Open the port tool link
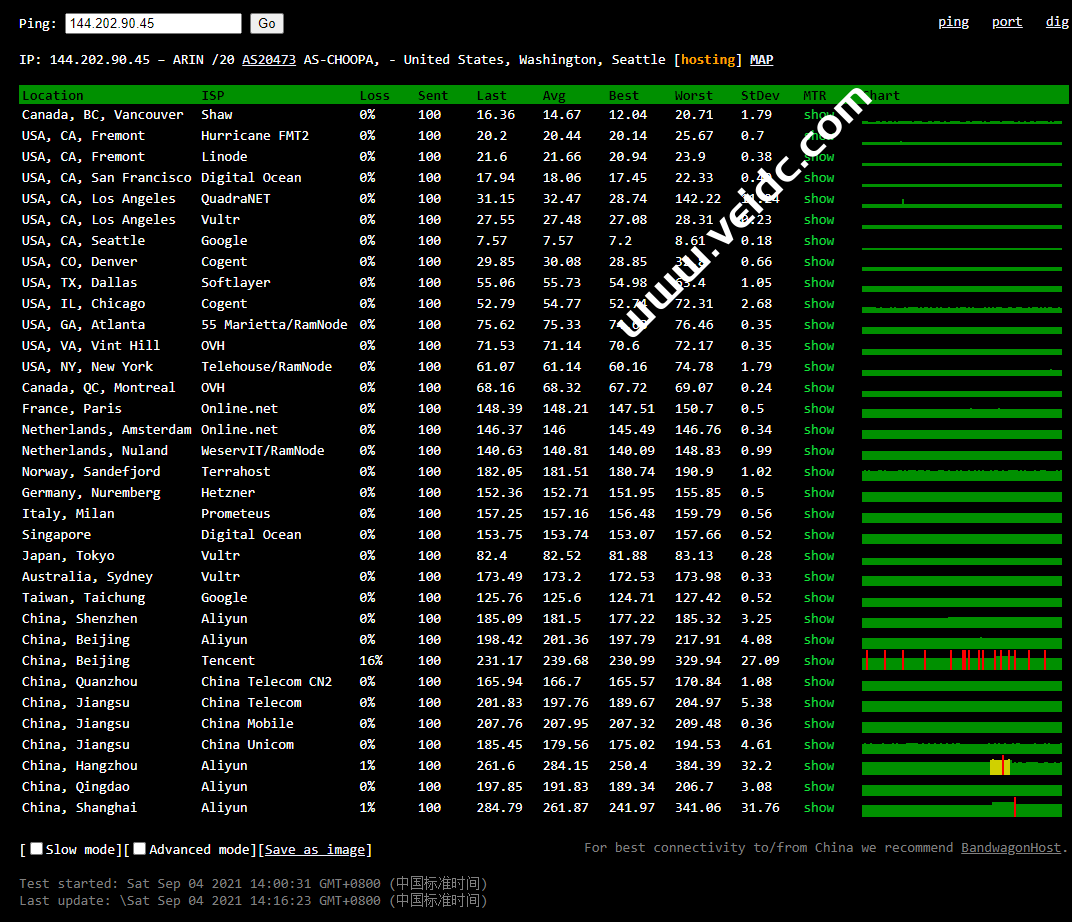 1007,22
